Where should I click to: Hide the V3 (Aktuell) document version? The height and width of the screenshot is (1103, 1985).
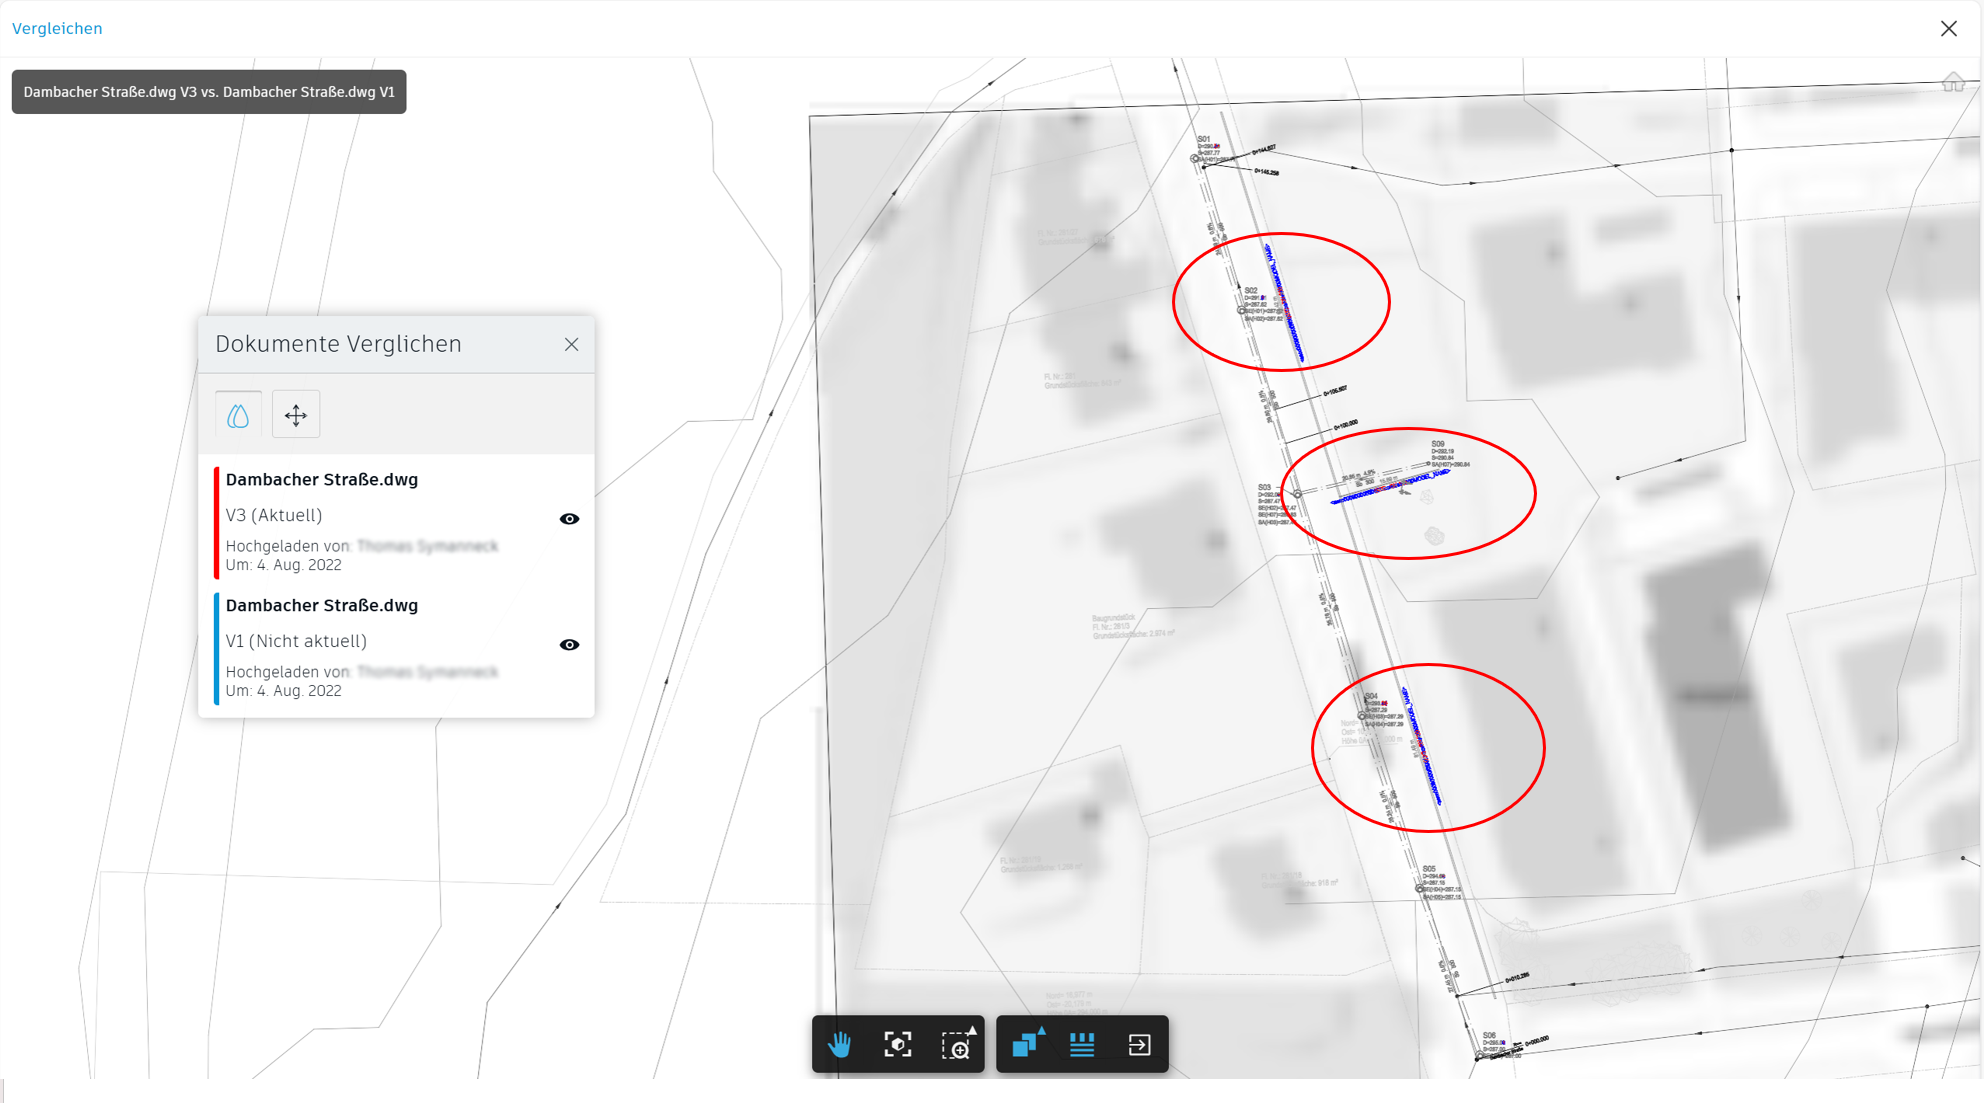(x=569, y=519)
